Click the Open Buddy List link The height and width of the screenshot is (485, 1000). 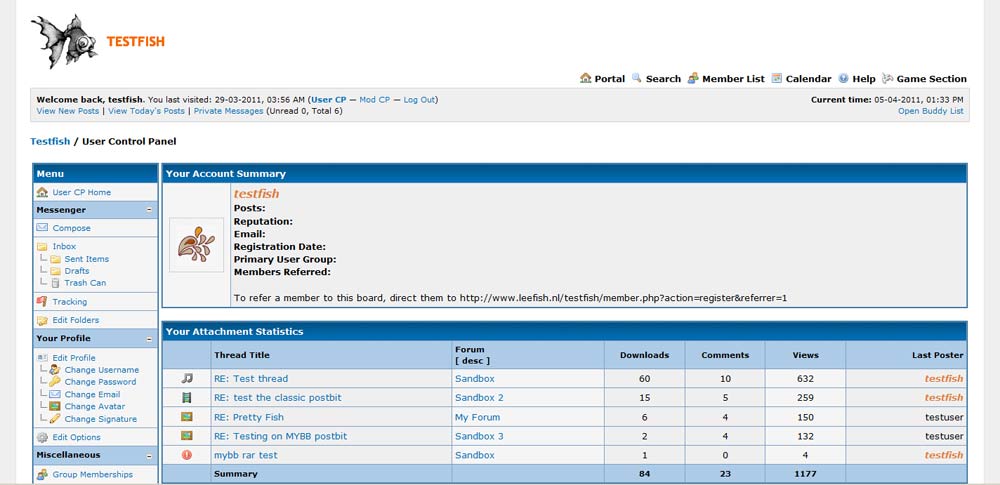930,111
